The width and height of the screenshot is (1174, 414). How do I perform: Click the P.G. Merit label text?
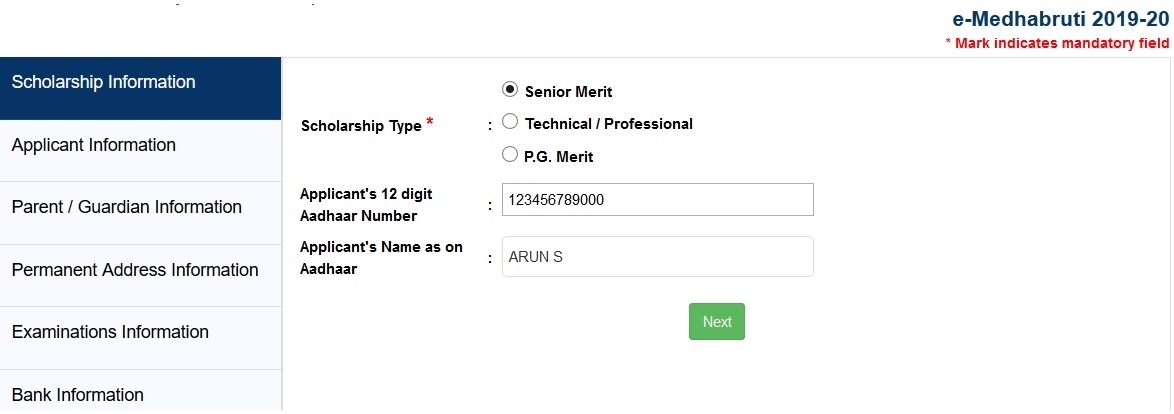(x=559, y=157)
